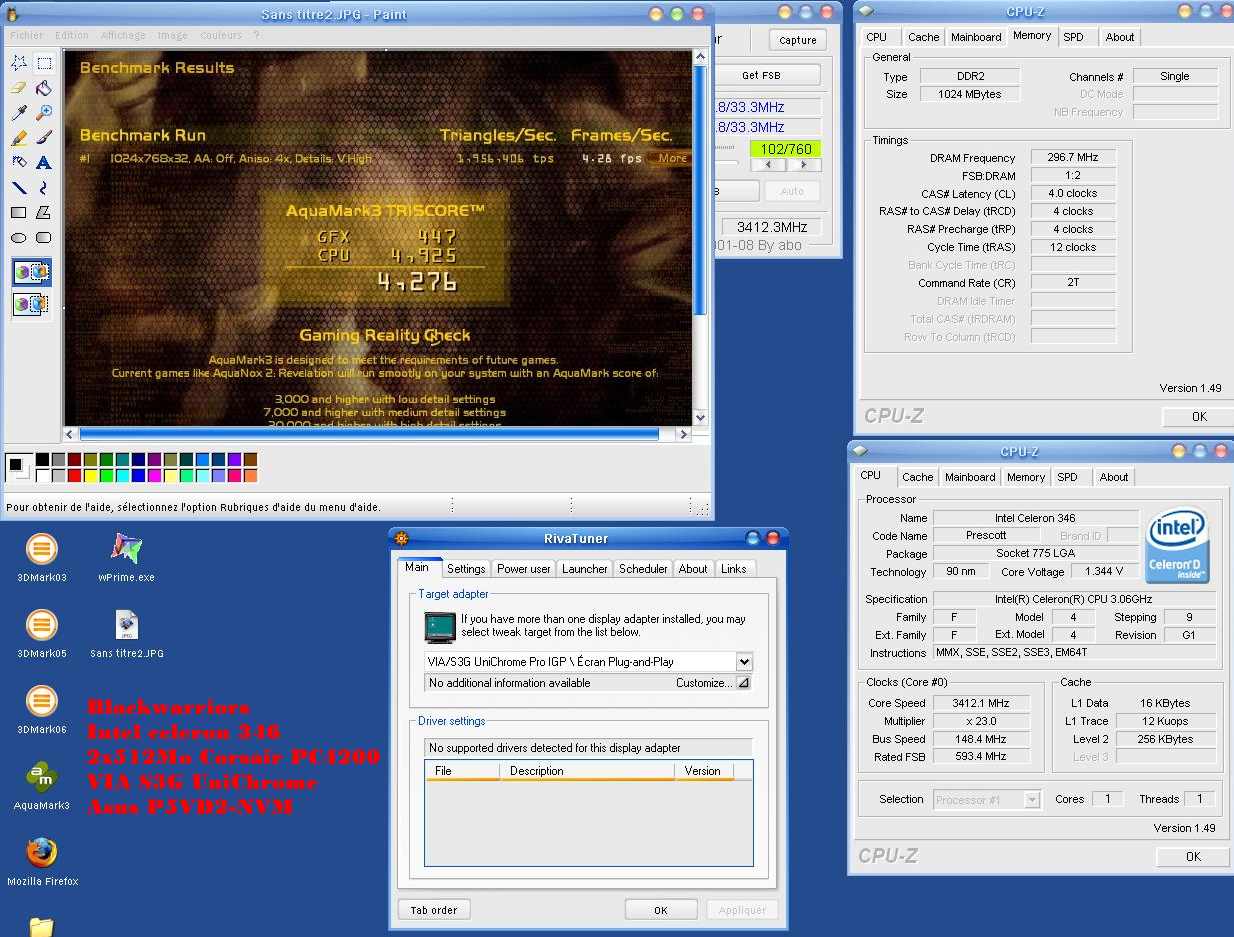
Task: Enable transparent selection mode in Paint
Action: (31, 303)
